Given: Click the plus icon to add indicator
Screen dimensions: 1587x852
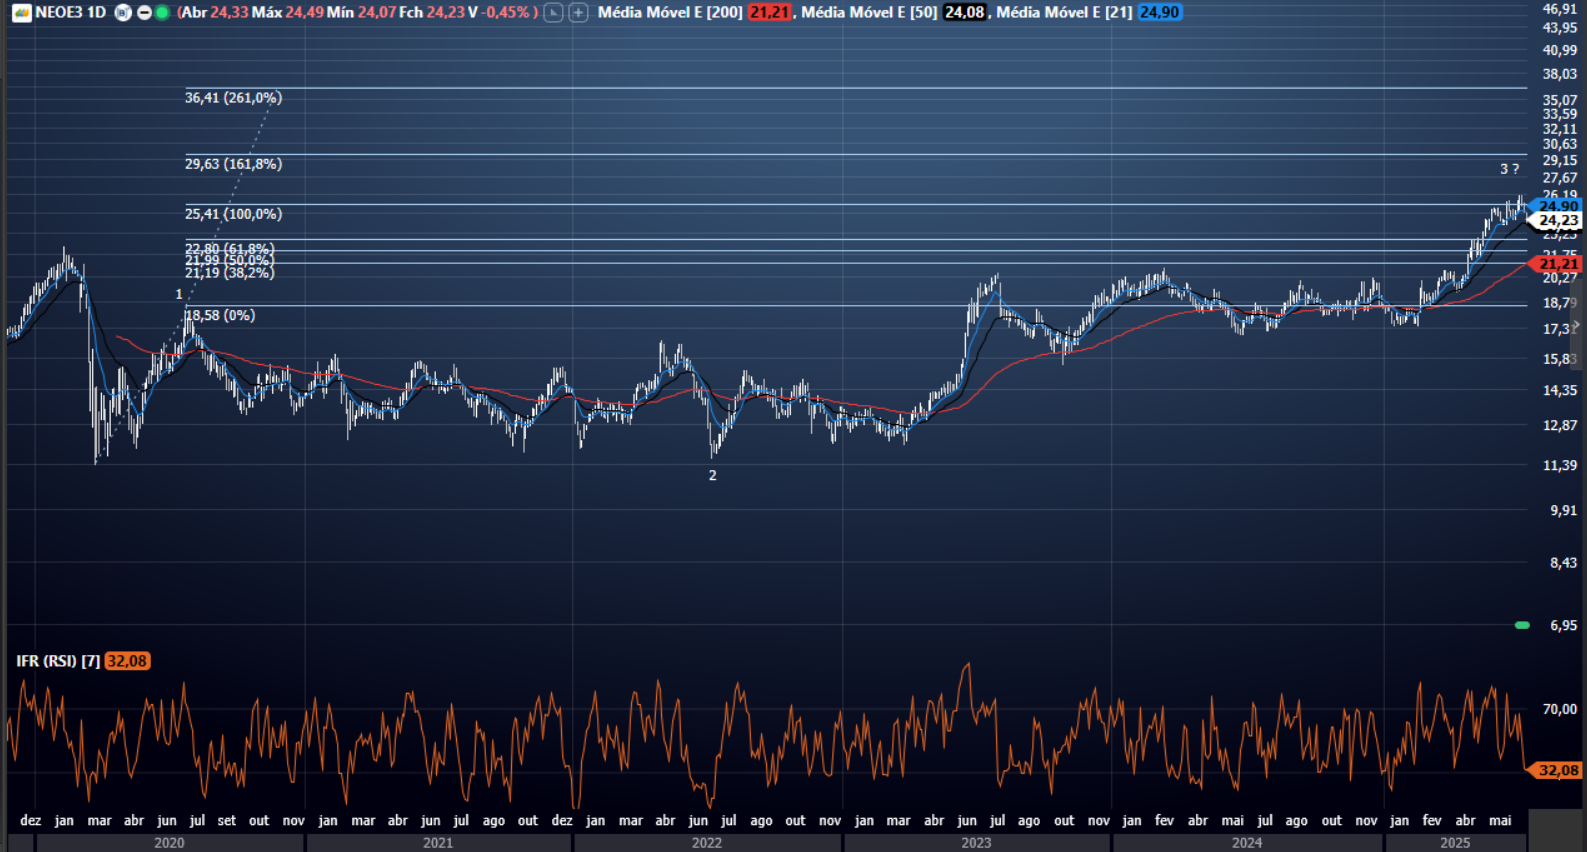Looking at the screenshot, I should pos(578,13).
